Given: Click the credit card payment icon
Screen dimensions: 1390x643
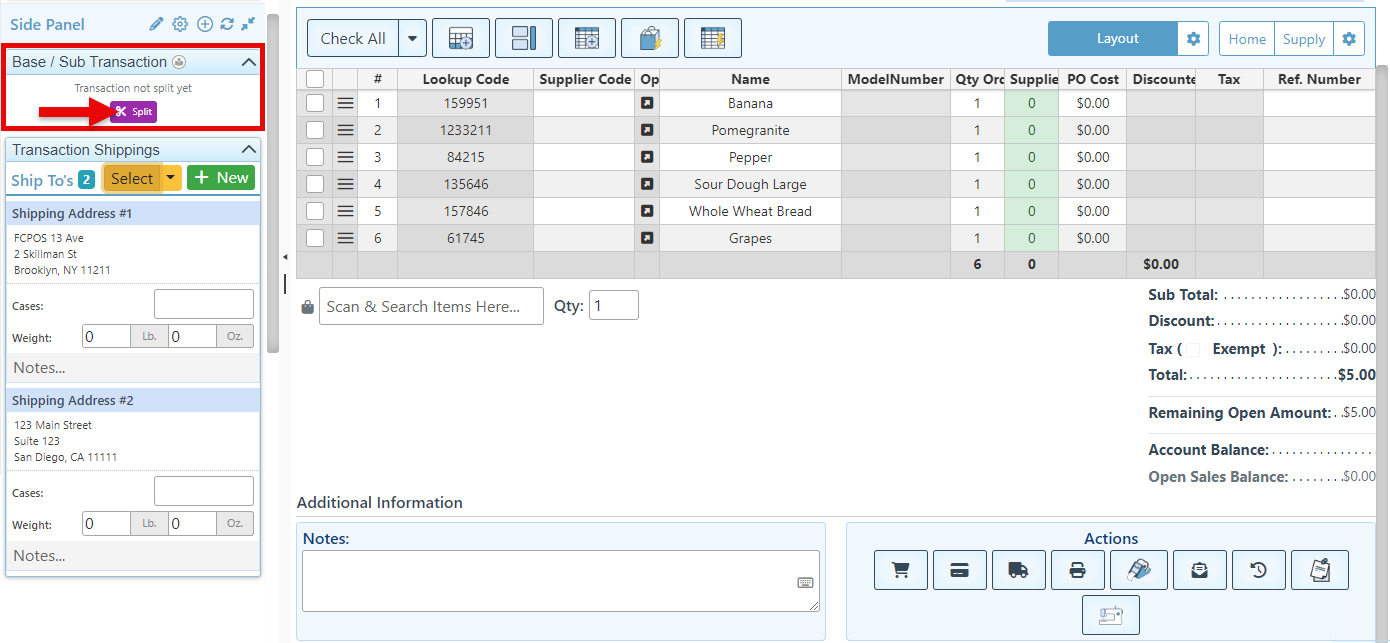Looking at the screenshot, I should (959, 570).
